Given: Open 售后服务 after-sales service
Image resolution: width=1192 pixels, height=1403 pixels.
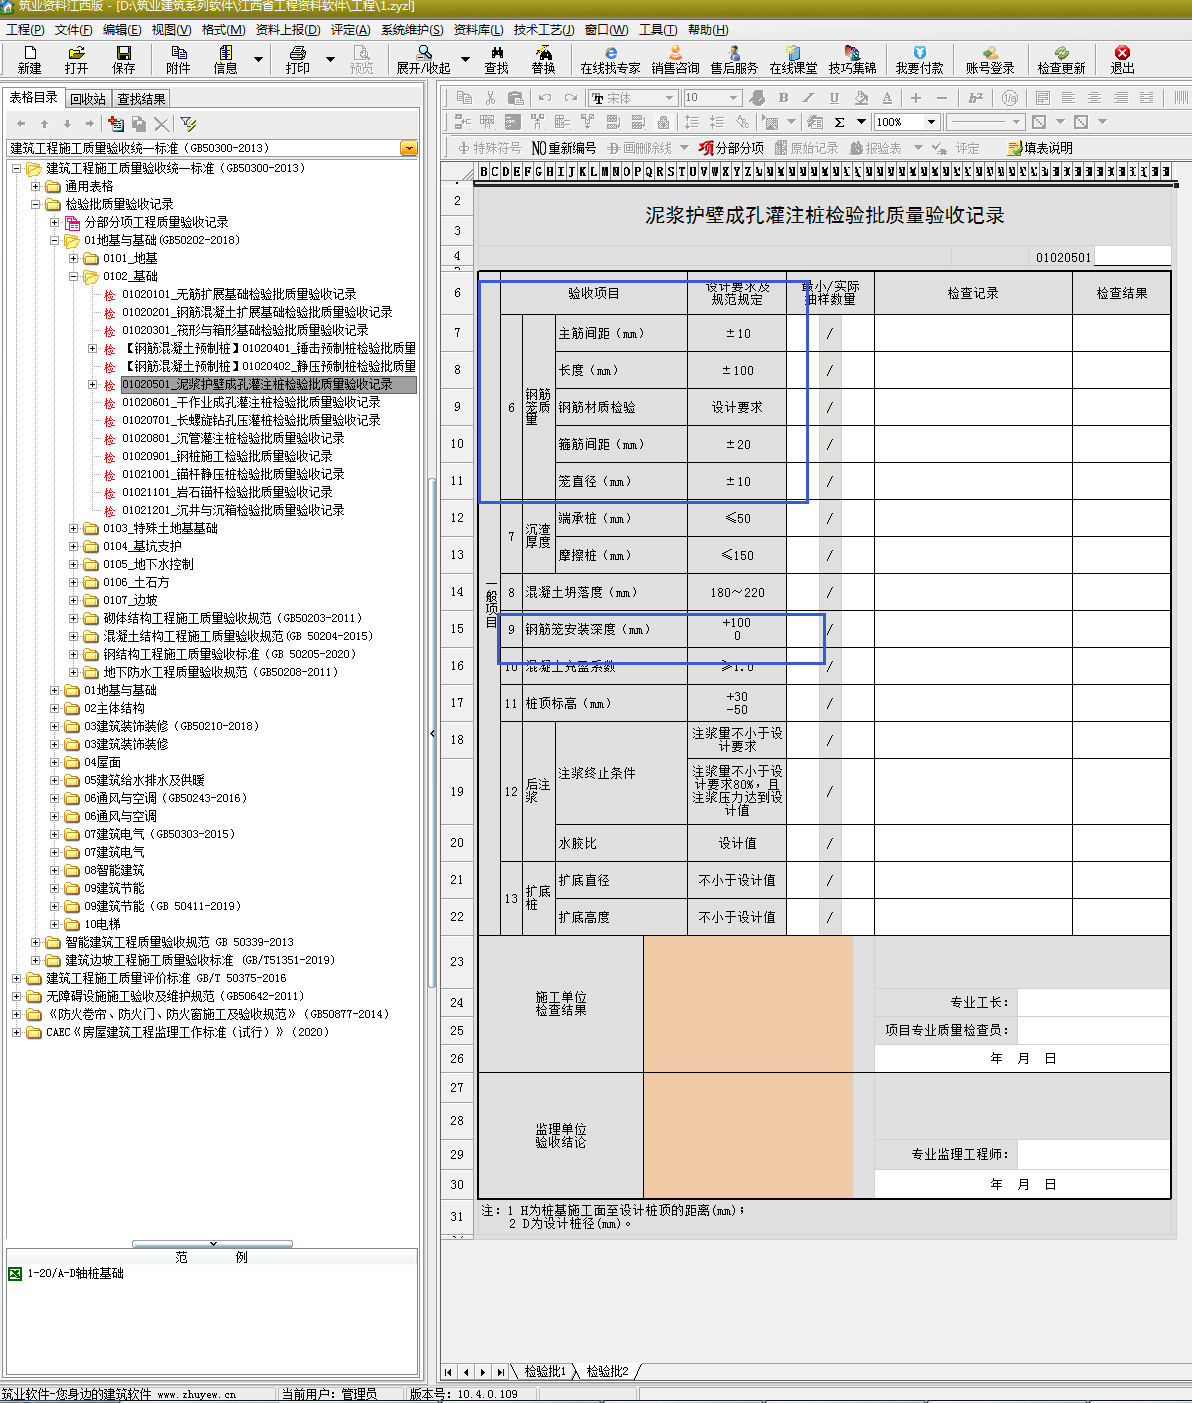Looking at the screenshot, I should 734,60.
